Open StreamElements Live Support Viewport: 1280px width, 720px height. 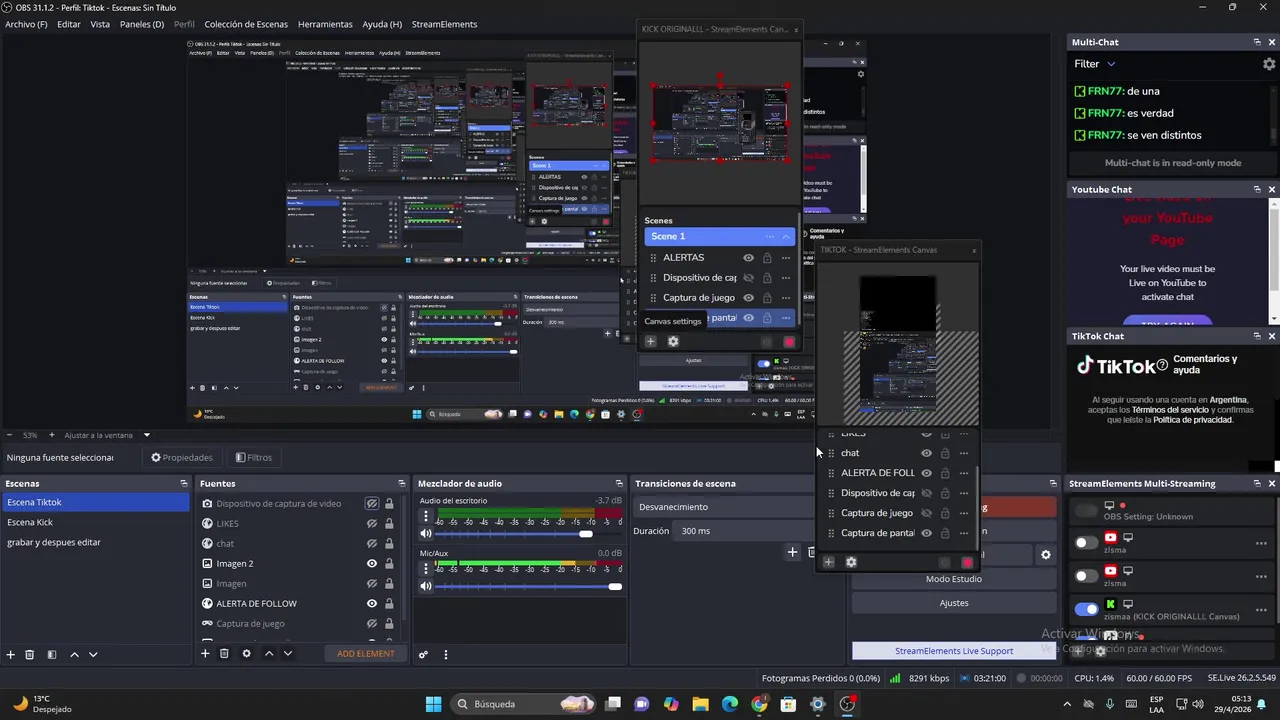pos(953,651)
